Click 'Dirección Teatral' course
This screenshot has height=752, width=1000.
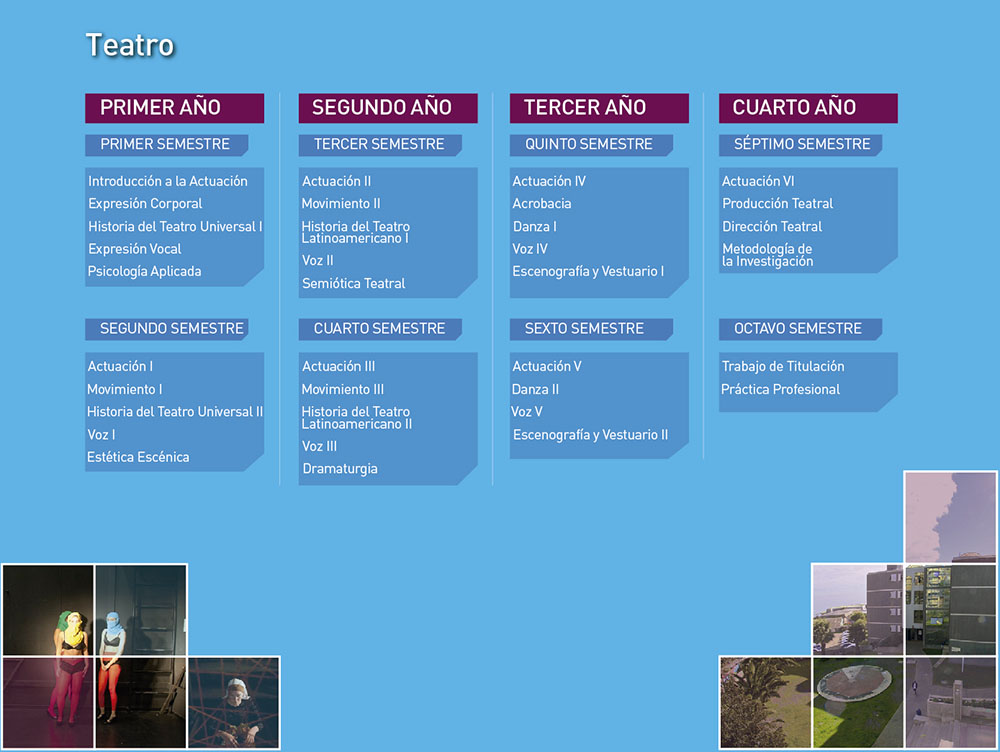coord(772,226)
